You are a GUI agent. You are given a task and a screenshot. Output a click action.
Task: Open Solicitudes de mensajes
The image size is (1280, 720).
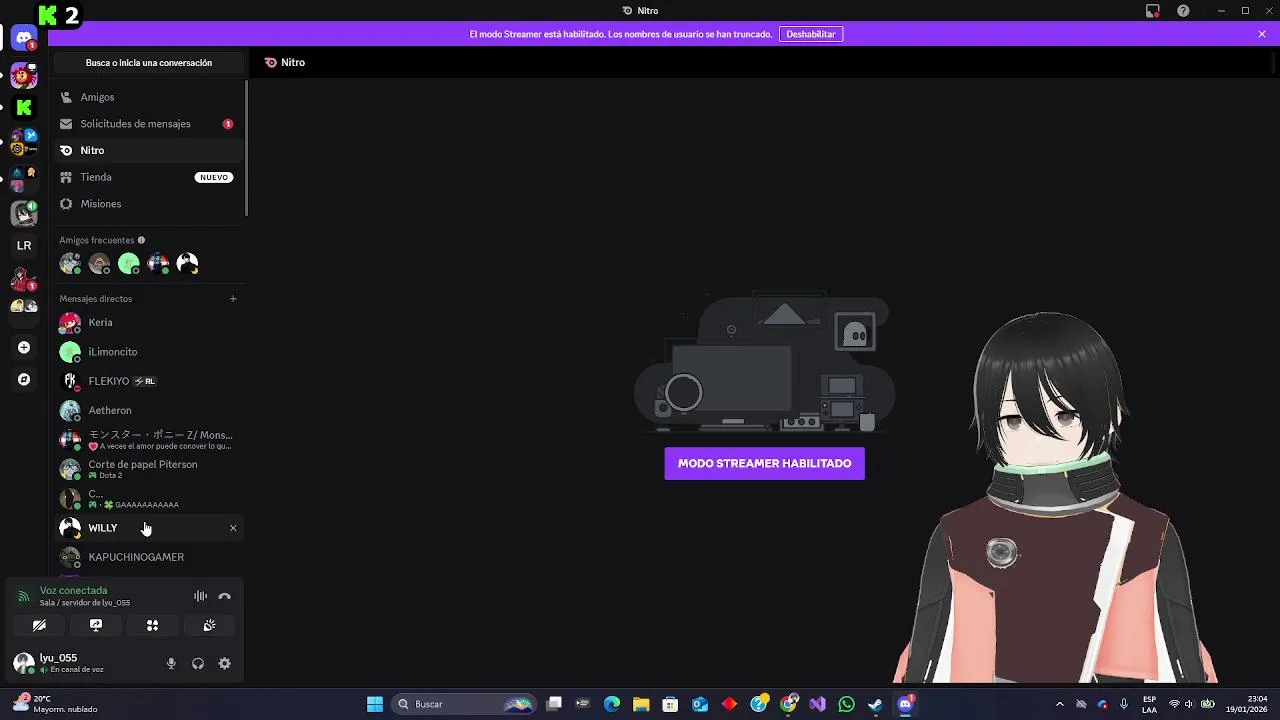(x=149, y=124)
